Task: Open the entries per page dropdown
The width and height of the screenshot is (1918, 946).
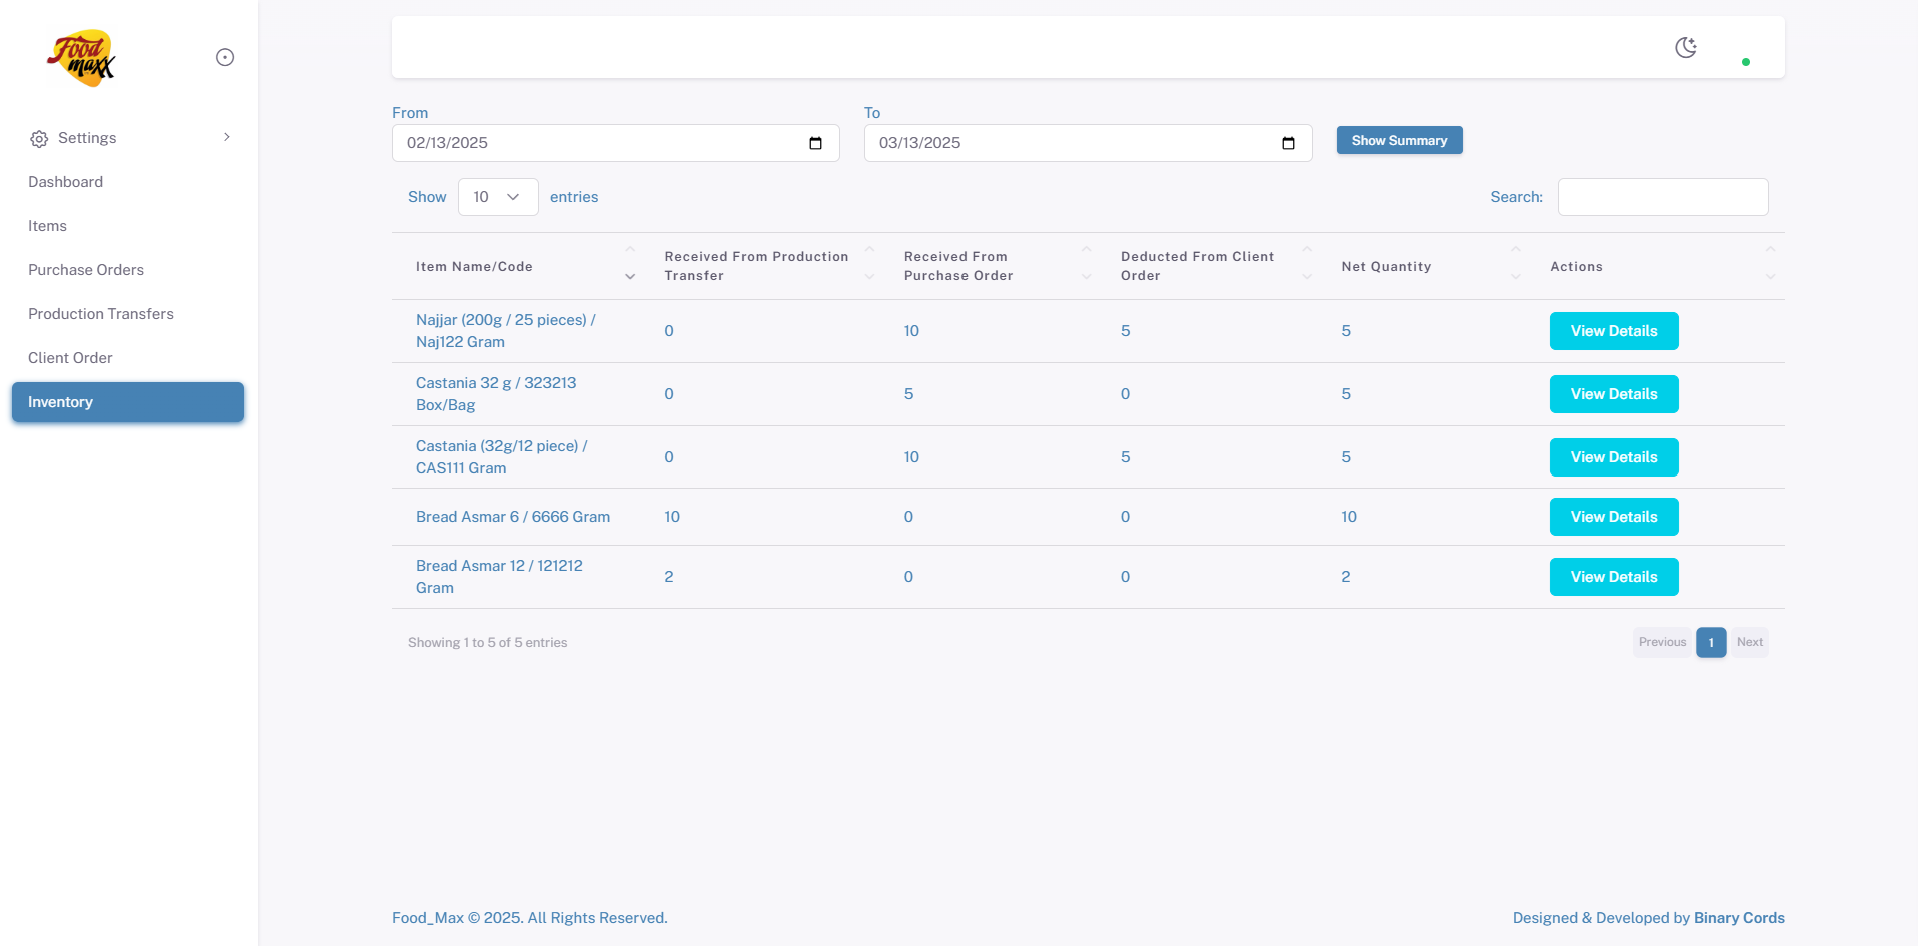Action: coord(498,197)
